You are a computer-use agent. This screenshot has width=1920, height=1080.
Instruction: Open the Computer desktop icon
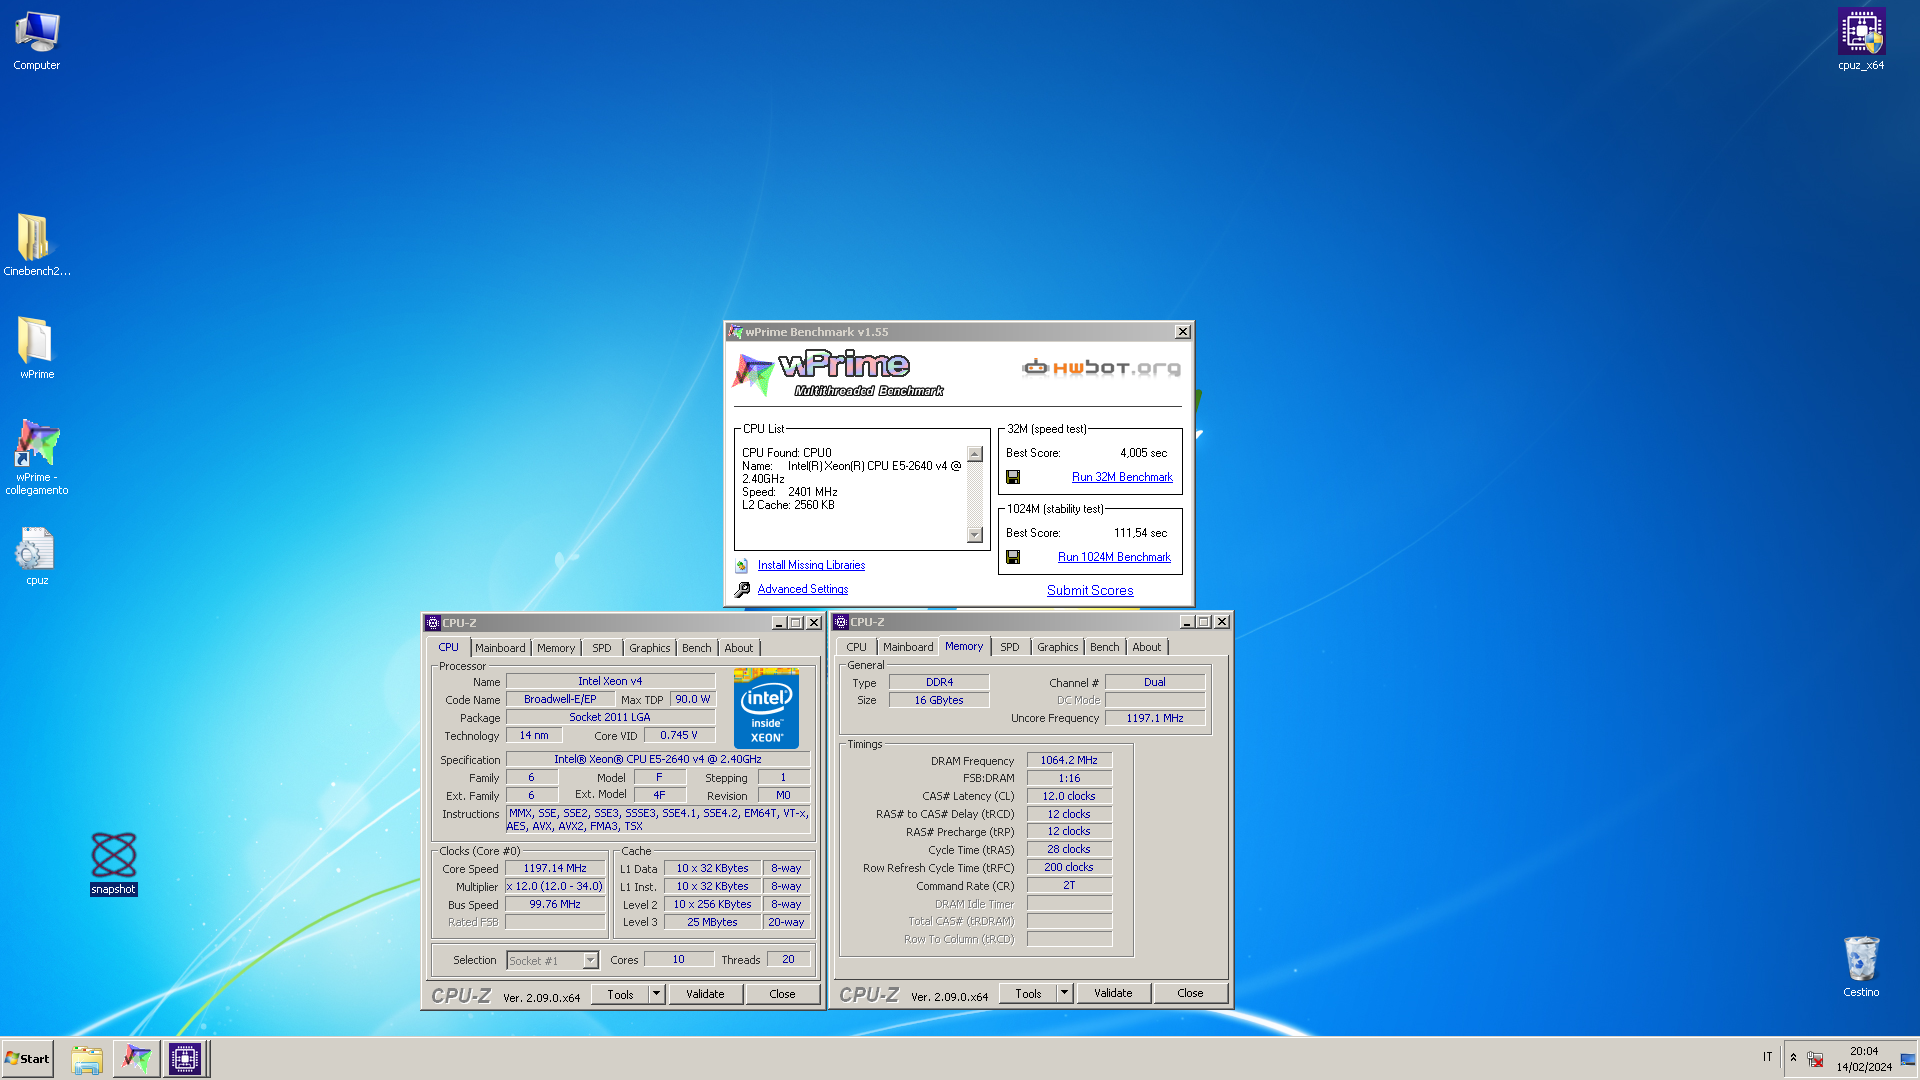click(37, 40)
